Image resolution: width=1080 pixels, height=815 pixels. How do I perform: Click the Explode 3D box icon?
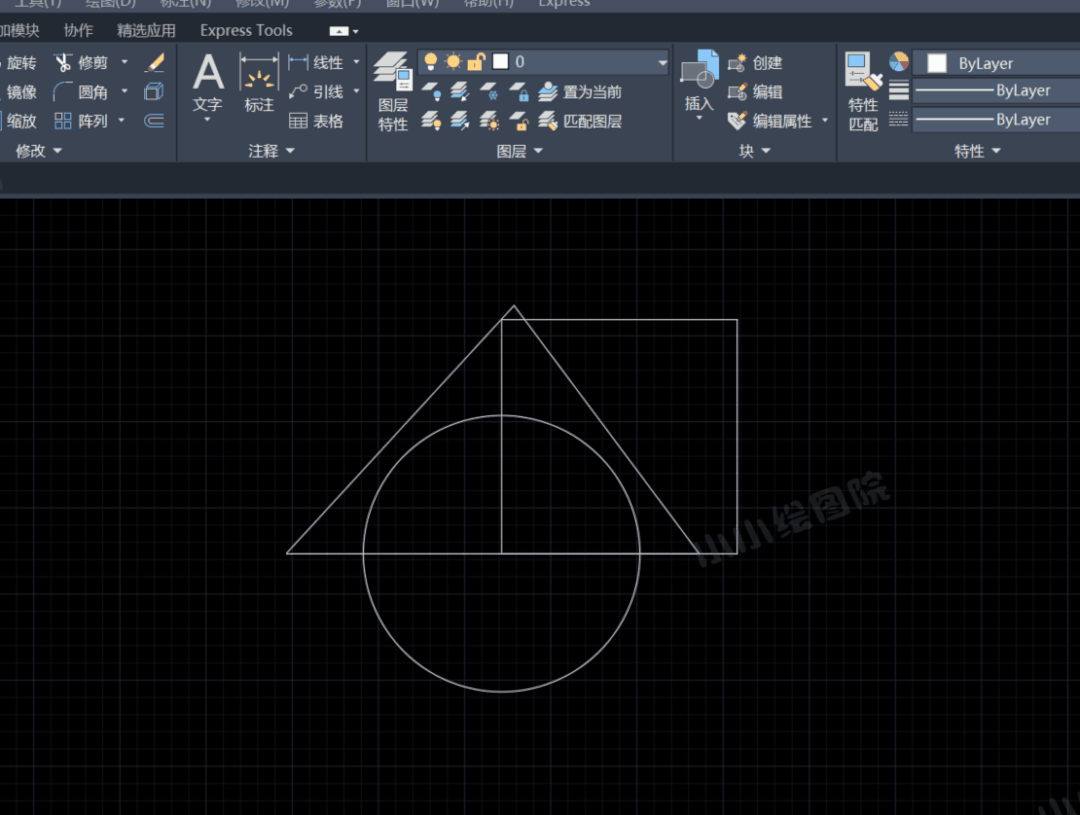pyautogui.click(x=154, y=92)
